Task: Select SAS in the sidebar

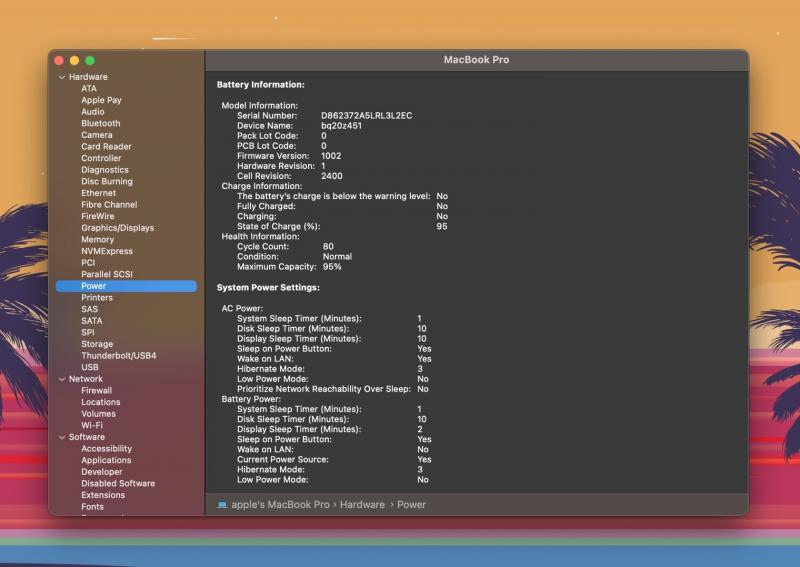Action: [89, 309]
